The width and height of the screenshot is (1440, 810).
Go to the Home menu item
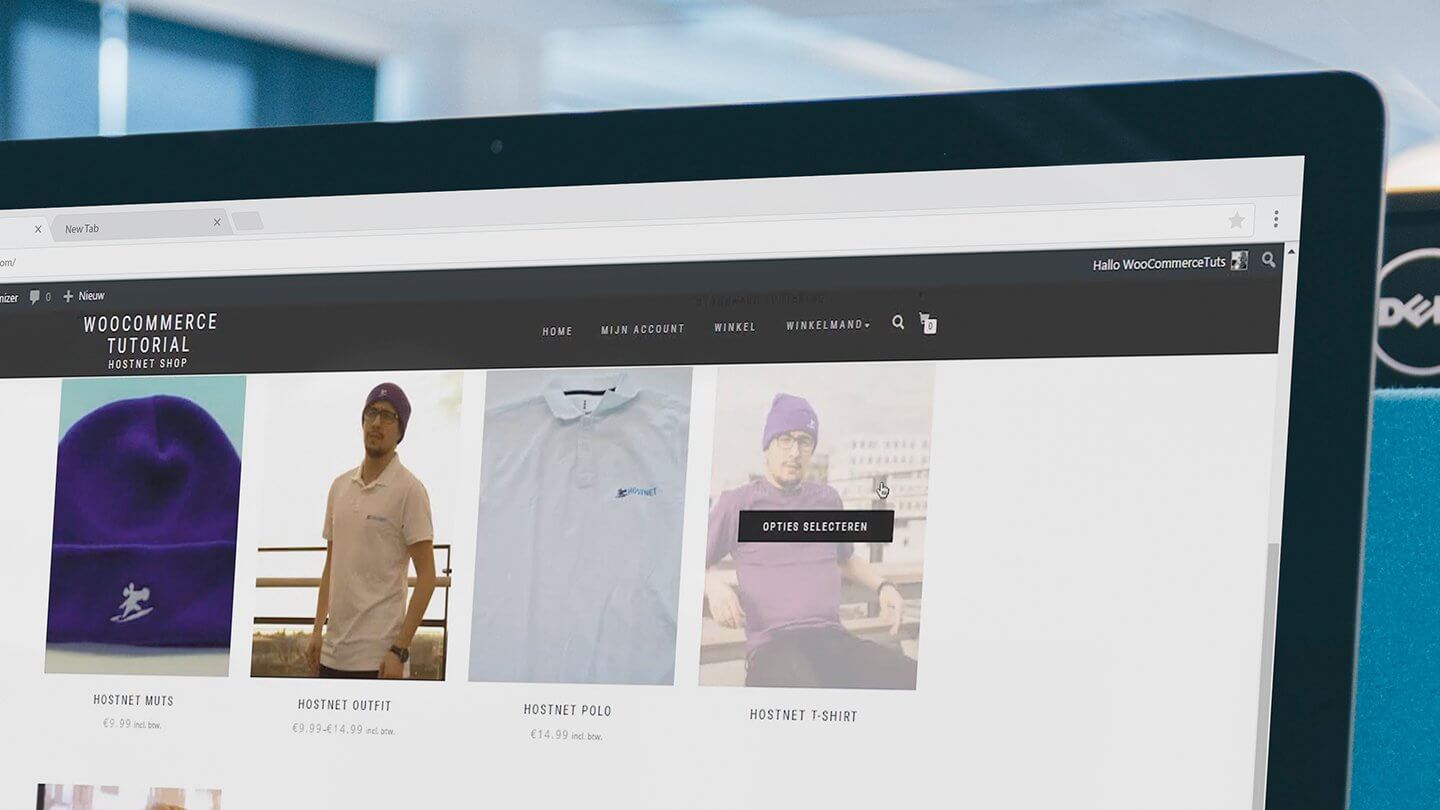point(557,332)
